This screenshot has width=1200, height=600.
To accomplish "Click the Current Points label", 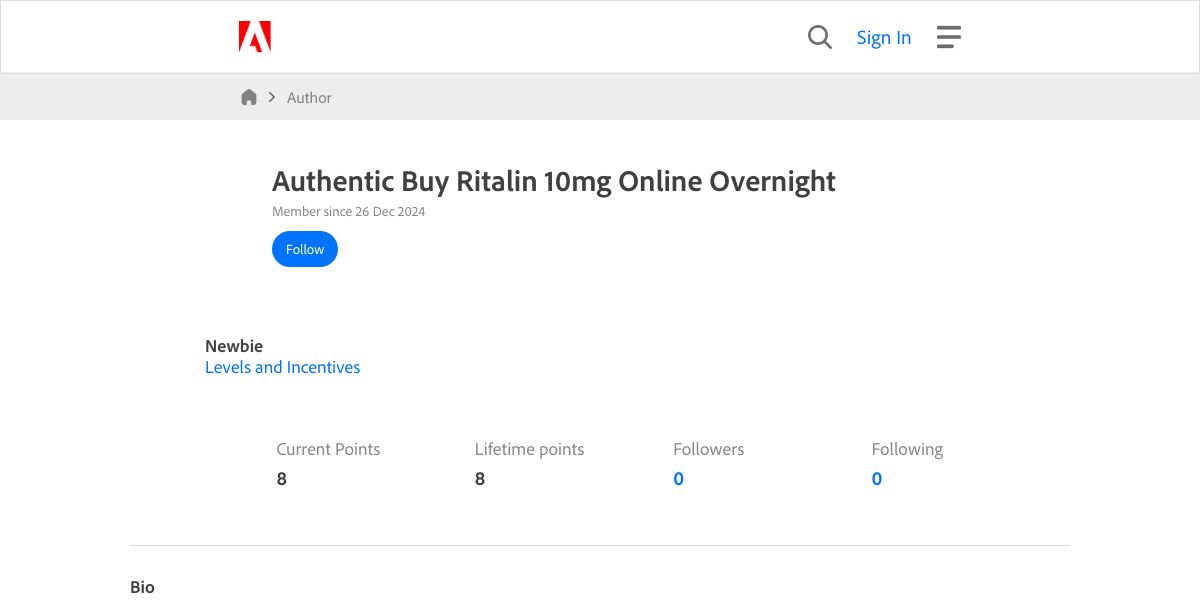I will coord(328,449).
